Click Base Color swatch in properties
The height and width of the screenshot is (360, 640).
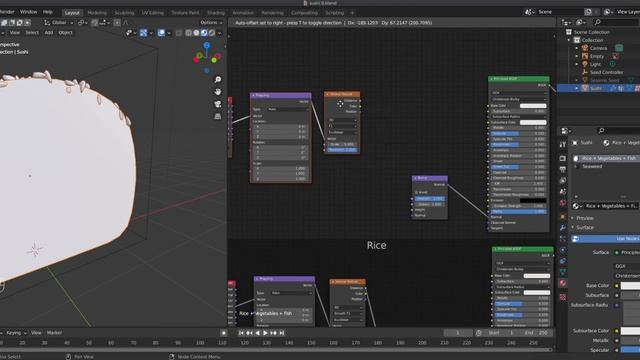pos(630,286)
